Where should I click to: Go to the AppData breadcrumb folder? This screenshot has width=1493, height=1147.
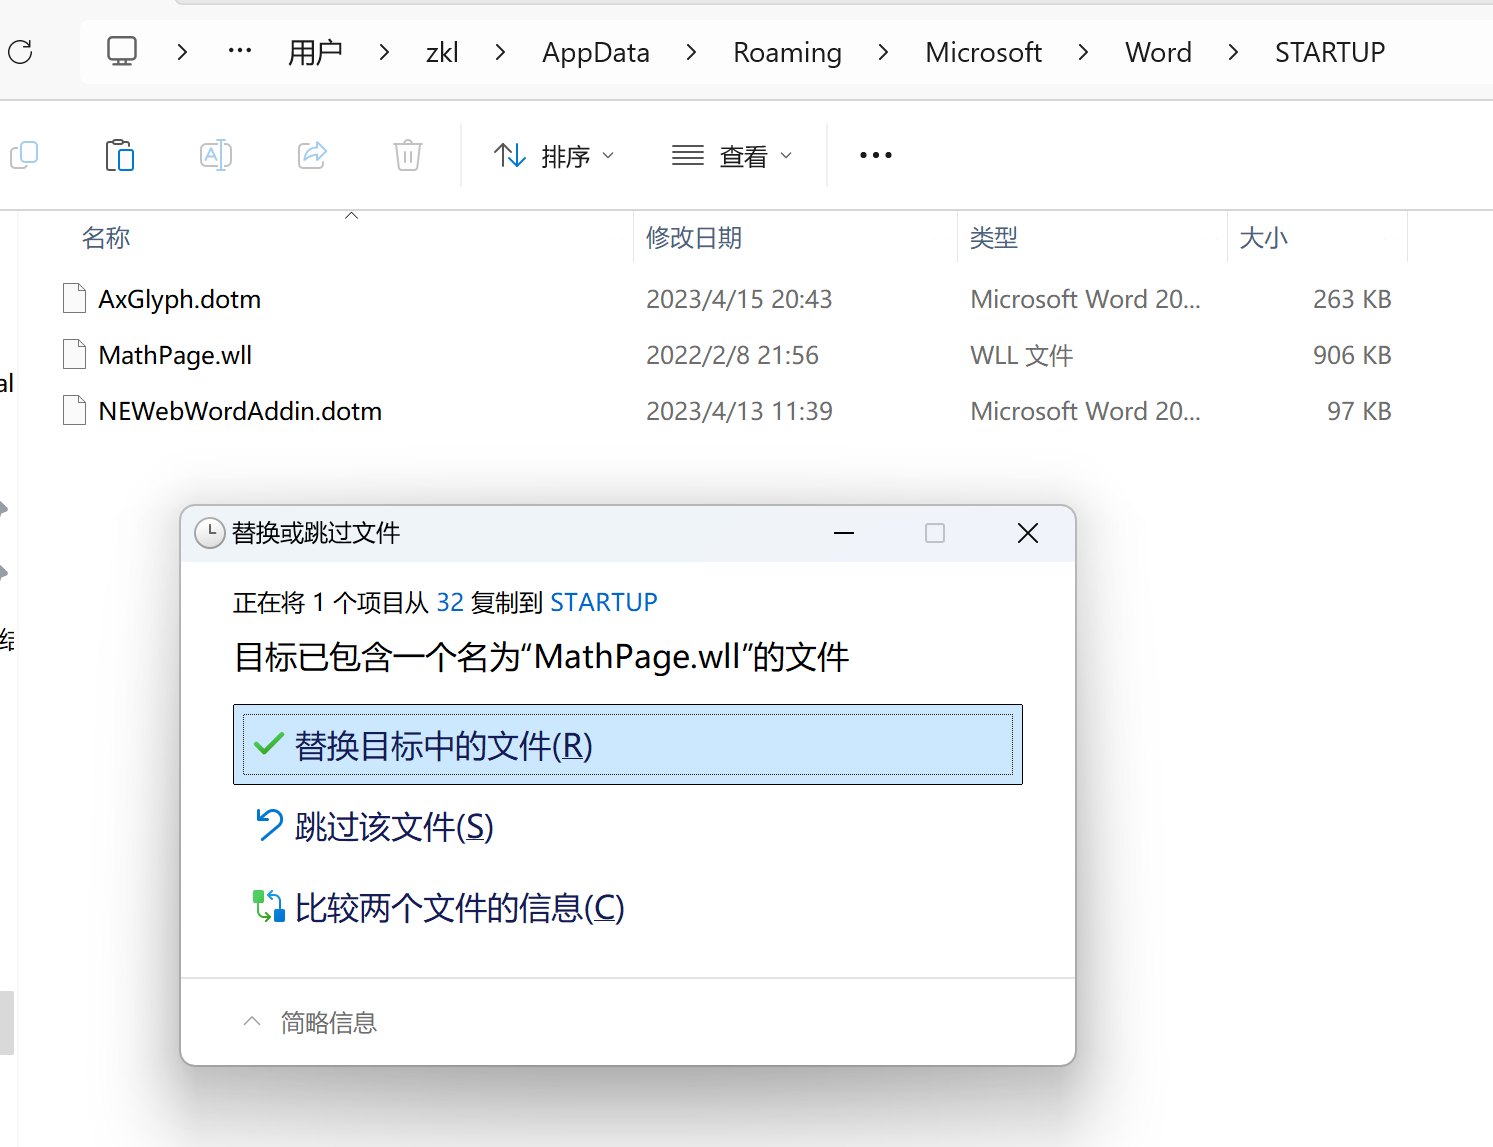click(x=596, y=52)
